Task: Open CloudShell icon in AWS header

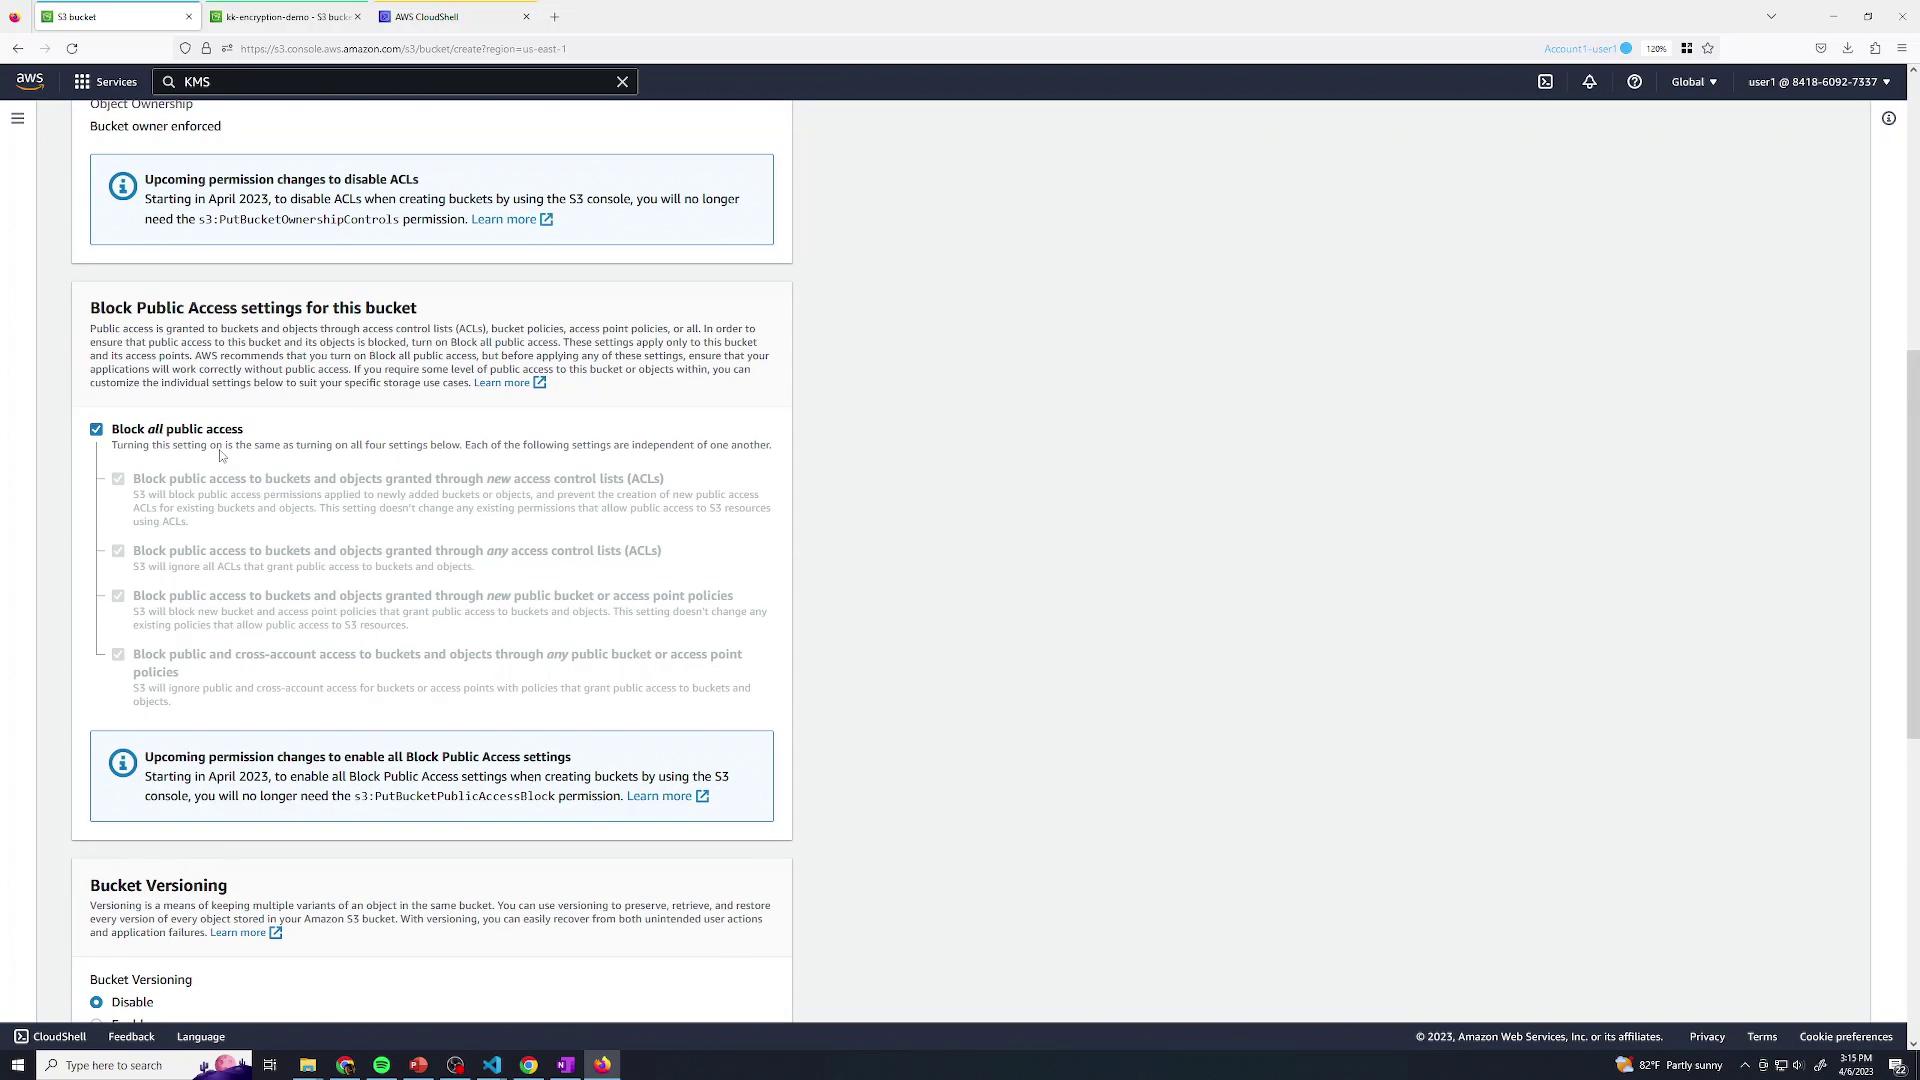Action: pyautogui.click(x=1545, y=82)
